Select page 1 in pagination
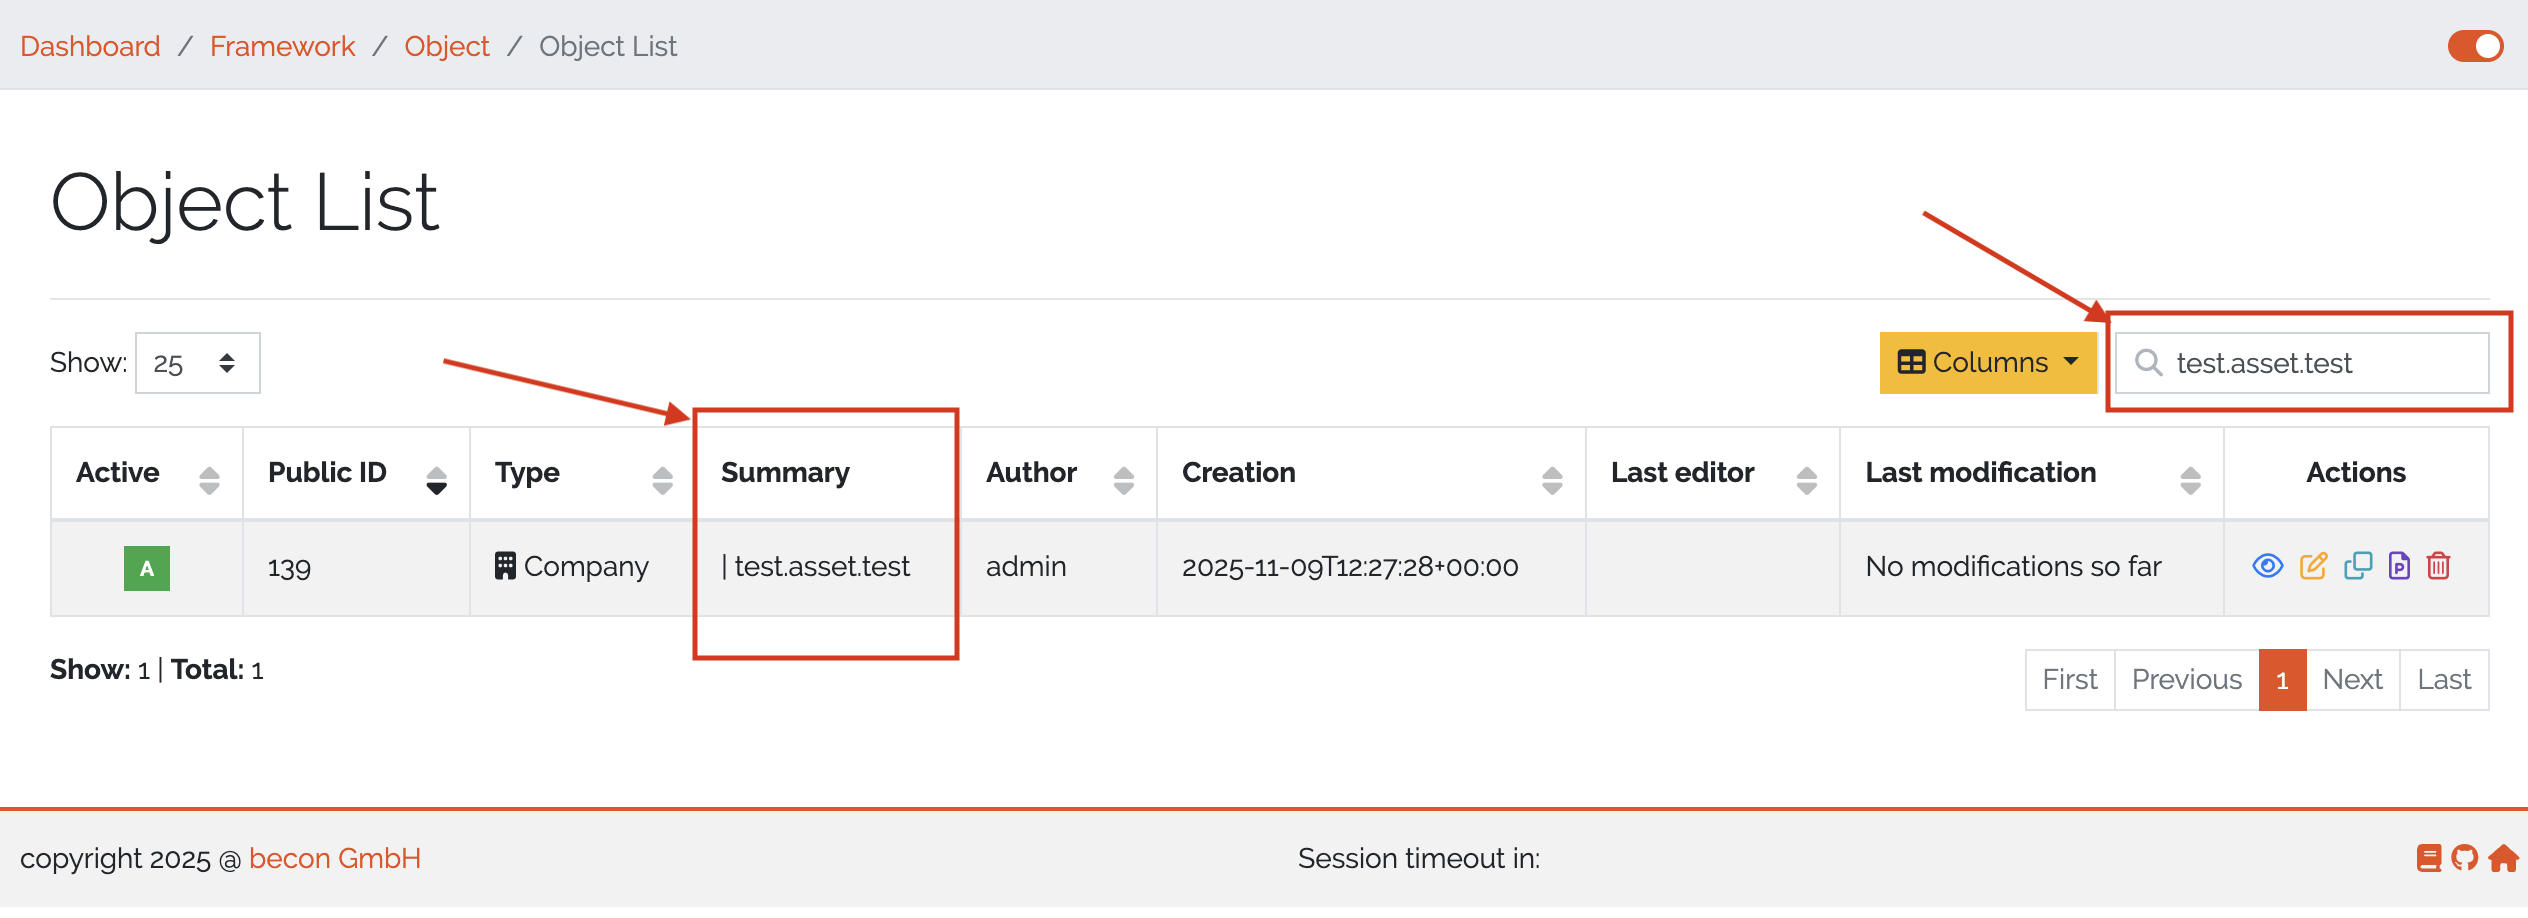Viewport: 2528px width, 918px height. point(2282,680)
